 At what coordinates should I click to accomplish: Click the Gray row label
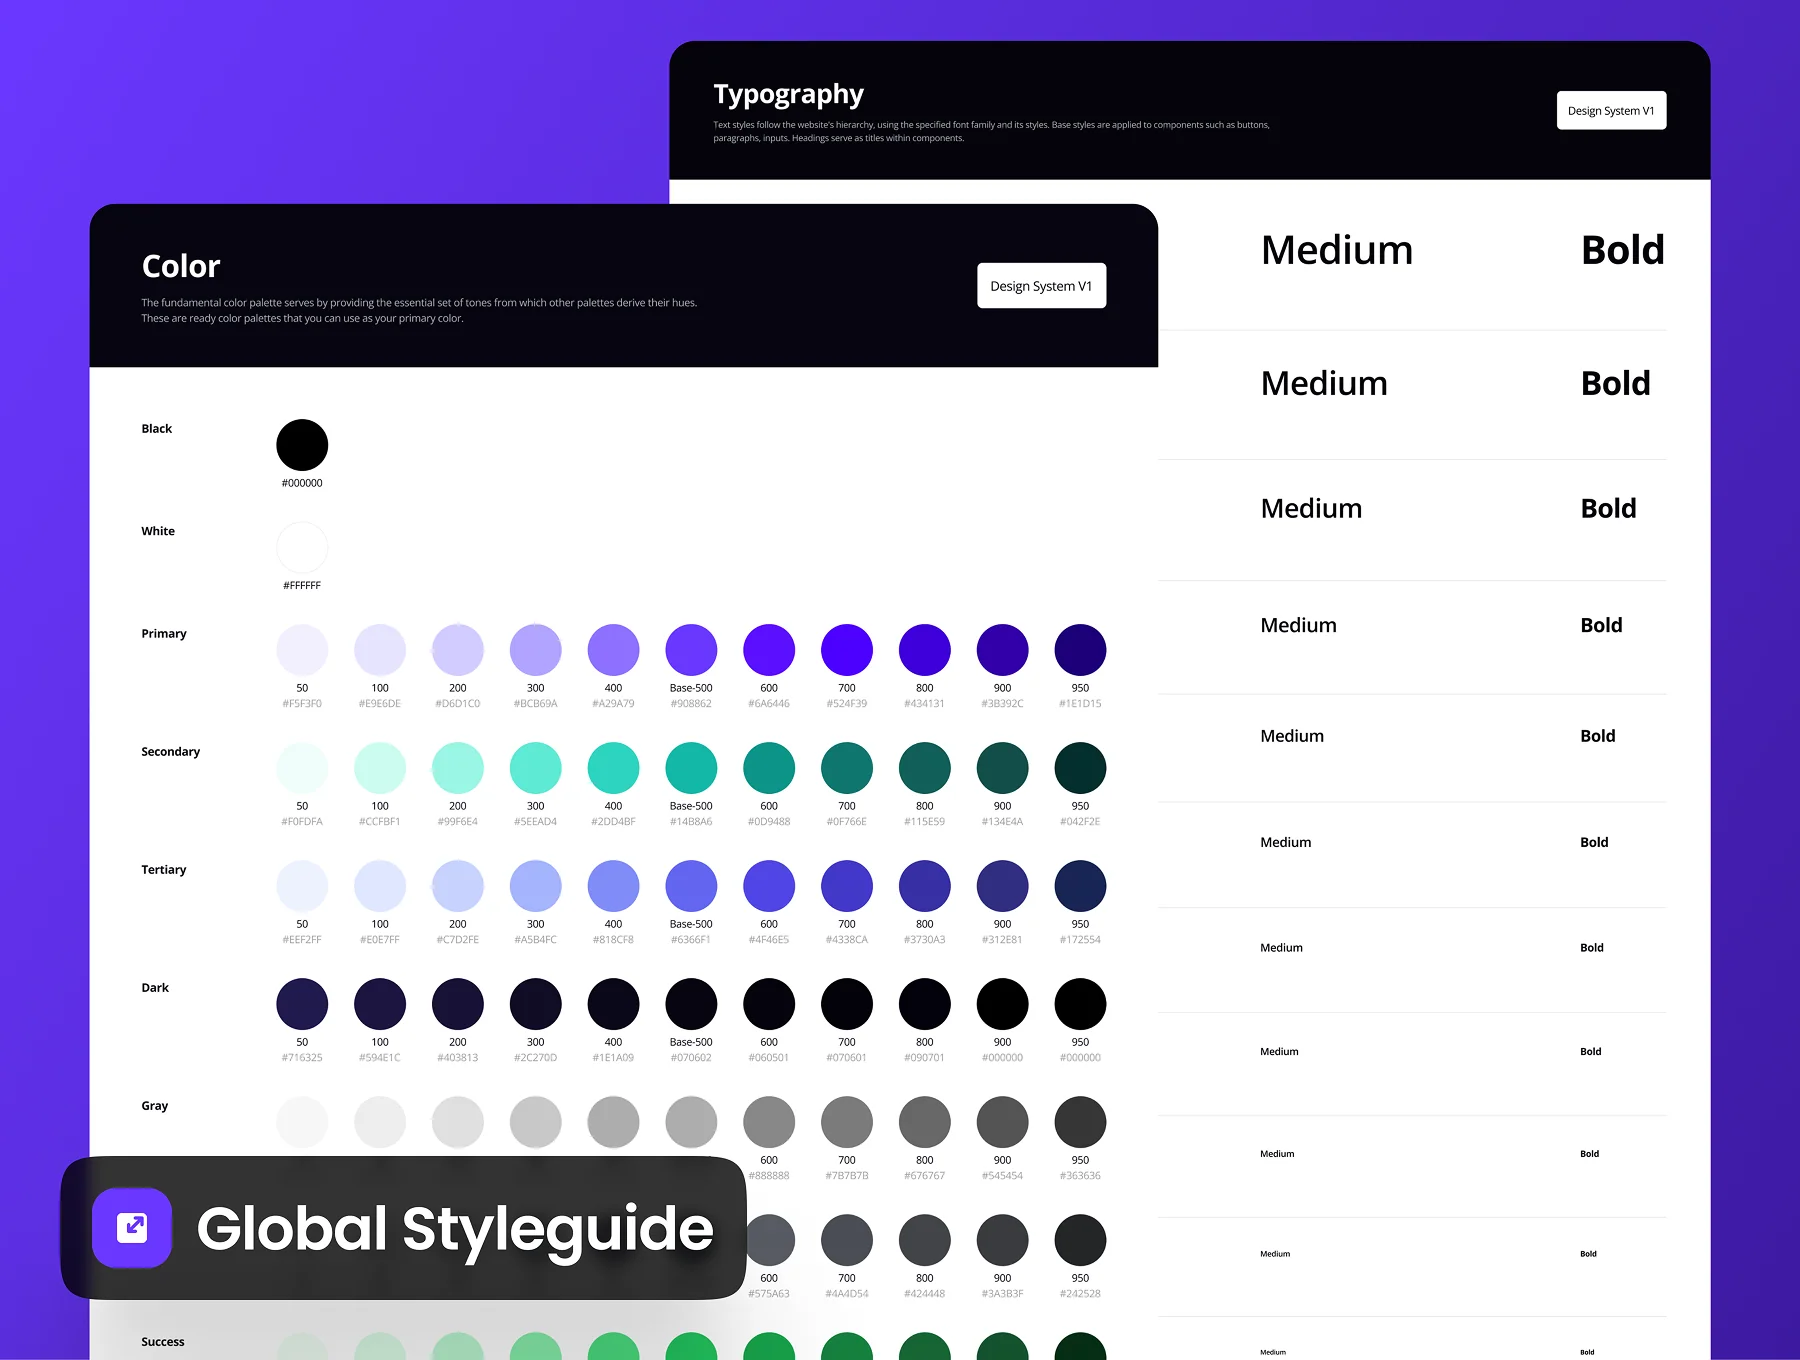pos(155,1106)
